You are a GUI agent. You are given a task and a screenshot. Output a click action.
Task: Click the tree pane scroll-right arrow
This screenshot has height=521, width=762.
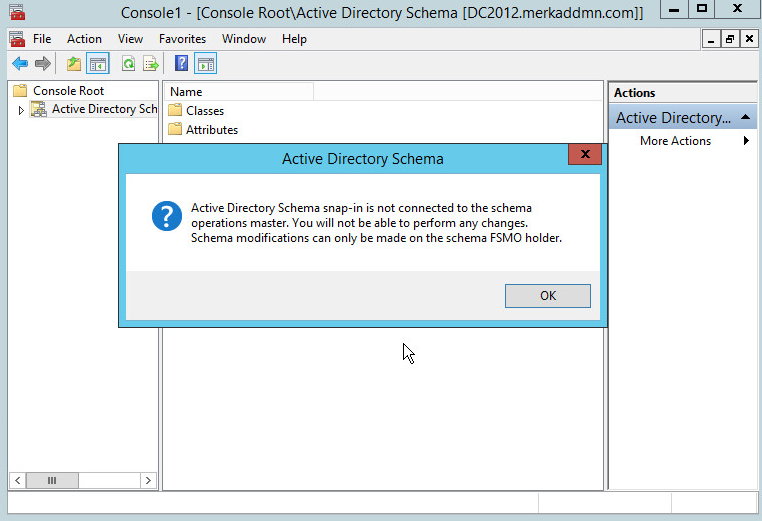pyautogui.click(x=148, y=481)
